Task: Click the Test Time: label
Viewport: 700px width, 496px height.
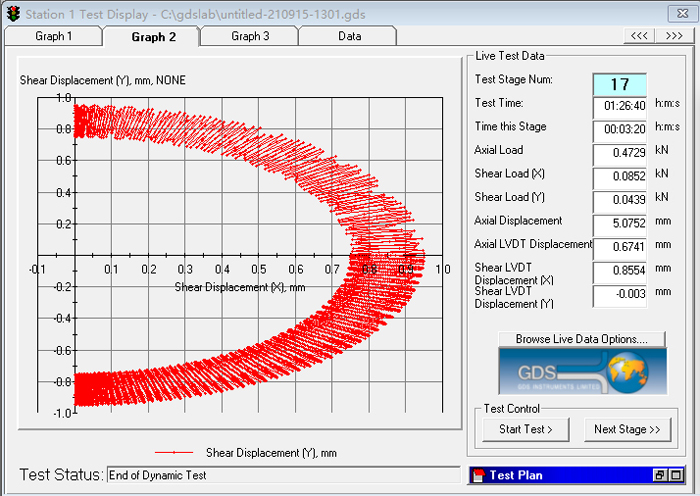Action: point(499,103)
